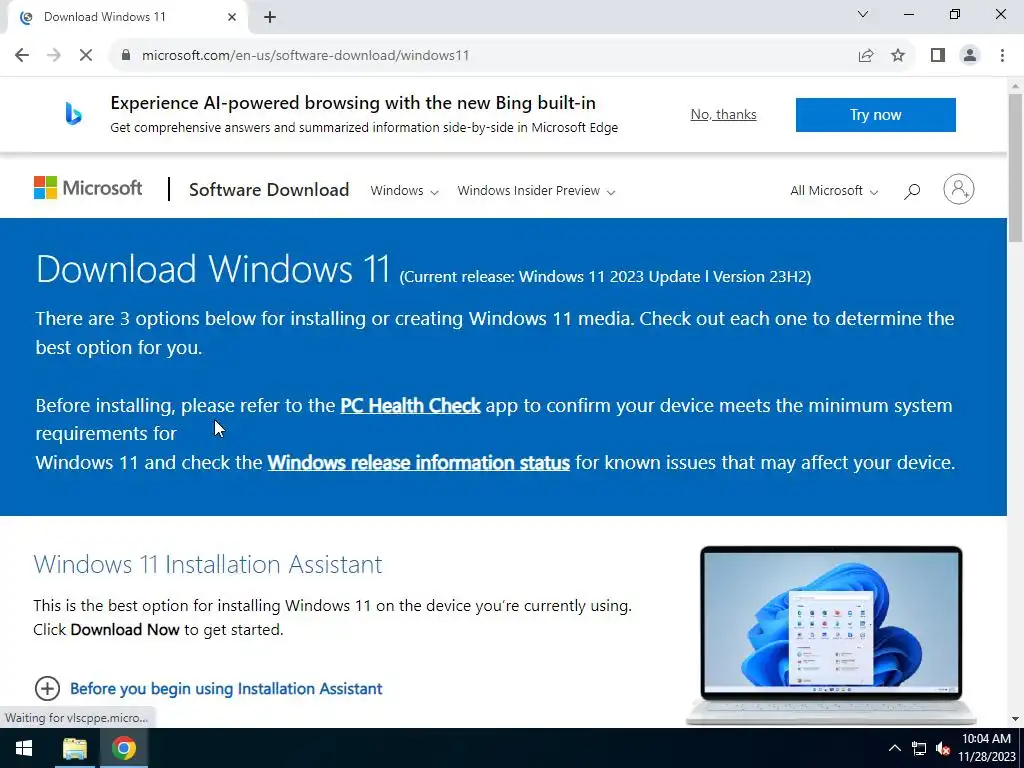
Task: Expand the Windows menu in header
Action: (404, 191)
